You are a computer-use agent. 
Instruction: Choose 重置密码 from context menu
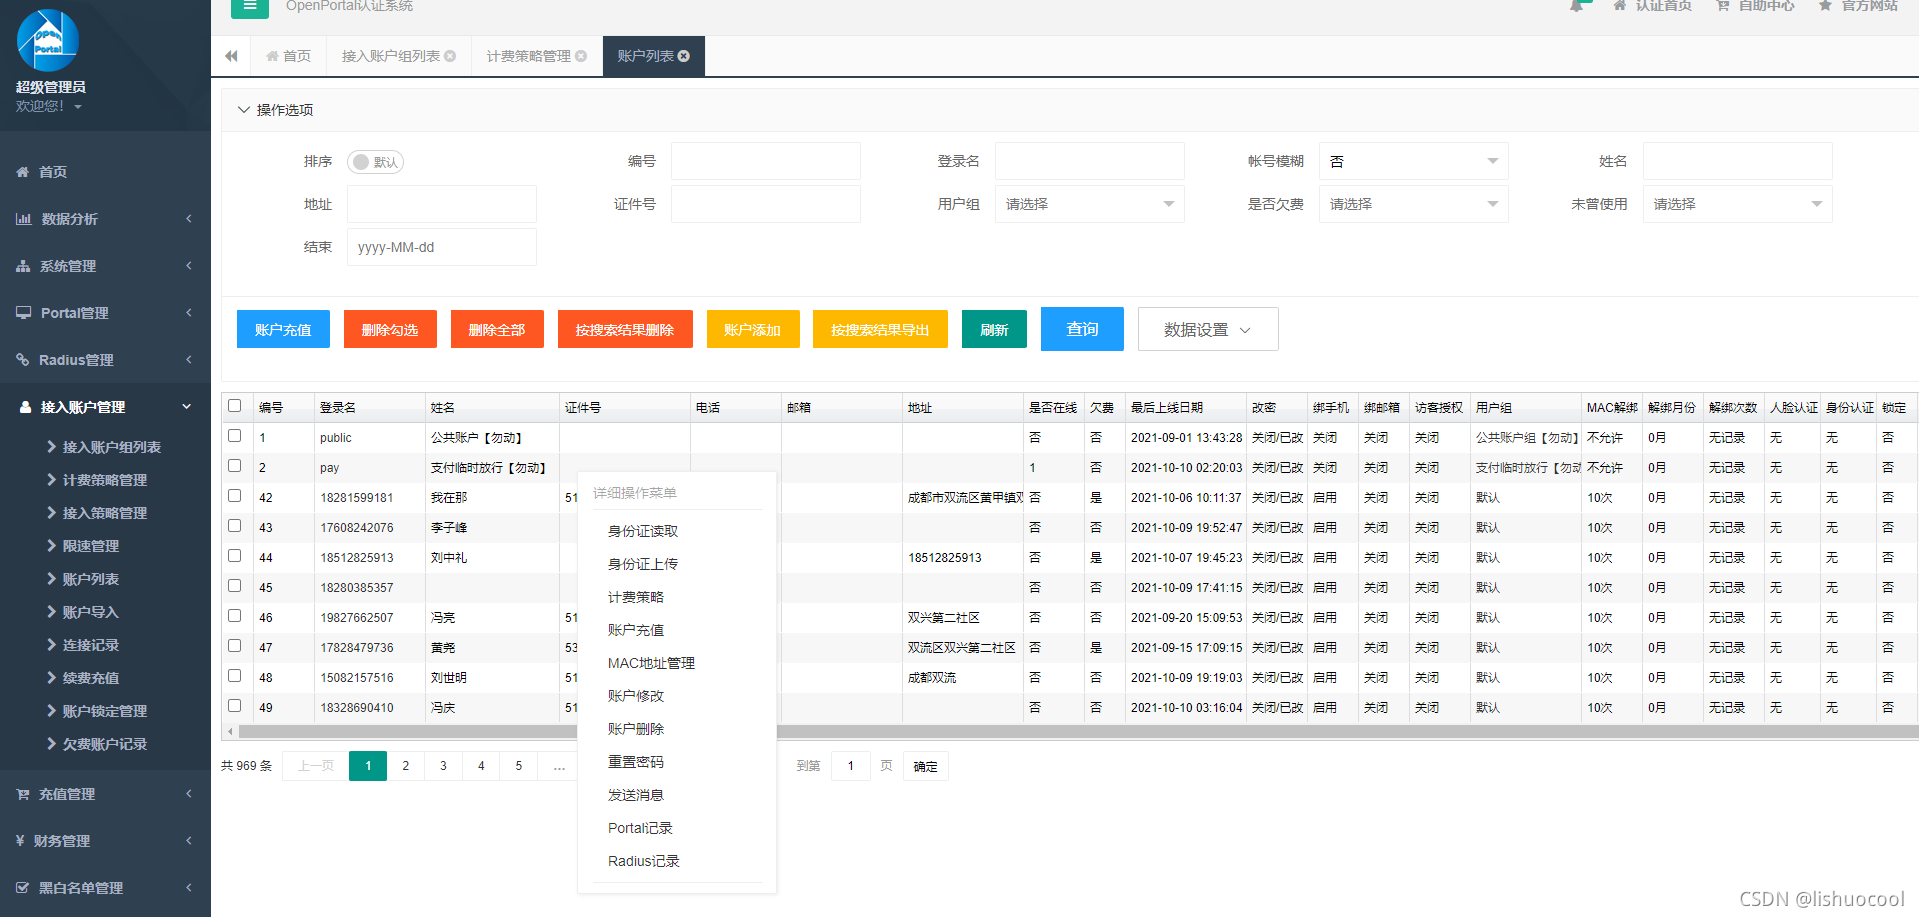pyautogui.click(x=636, y=762)
